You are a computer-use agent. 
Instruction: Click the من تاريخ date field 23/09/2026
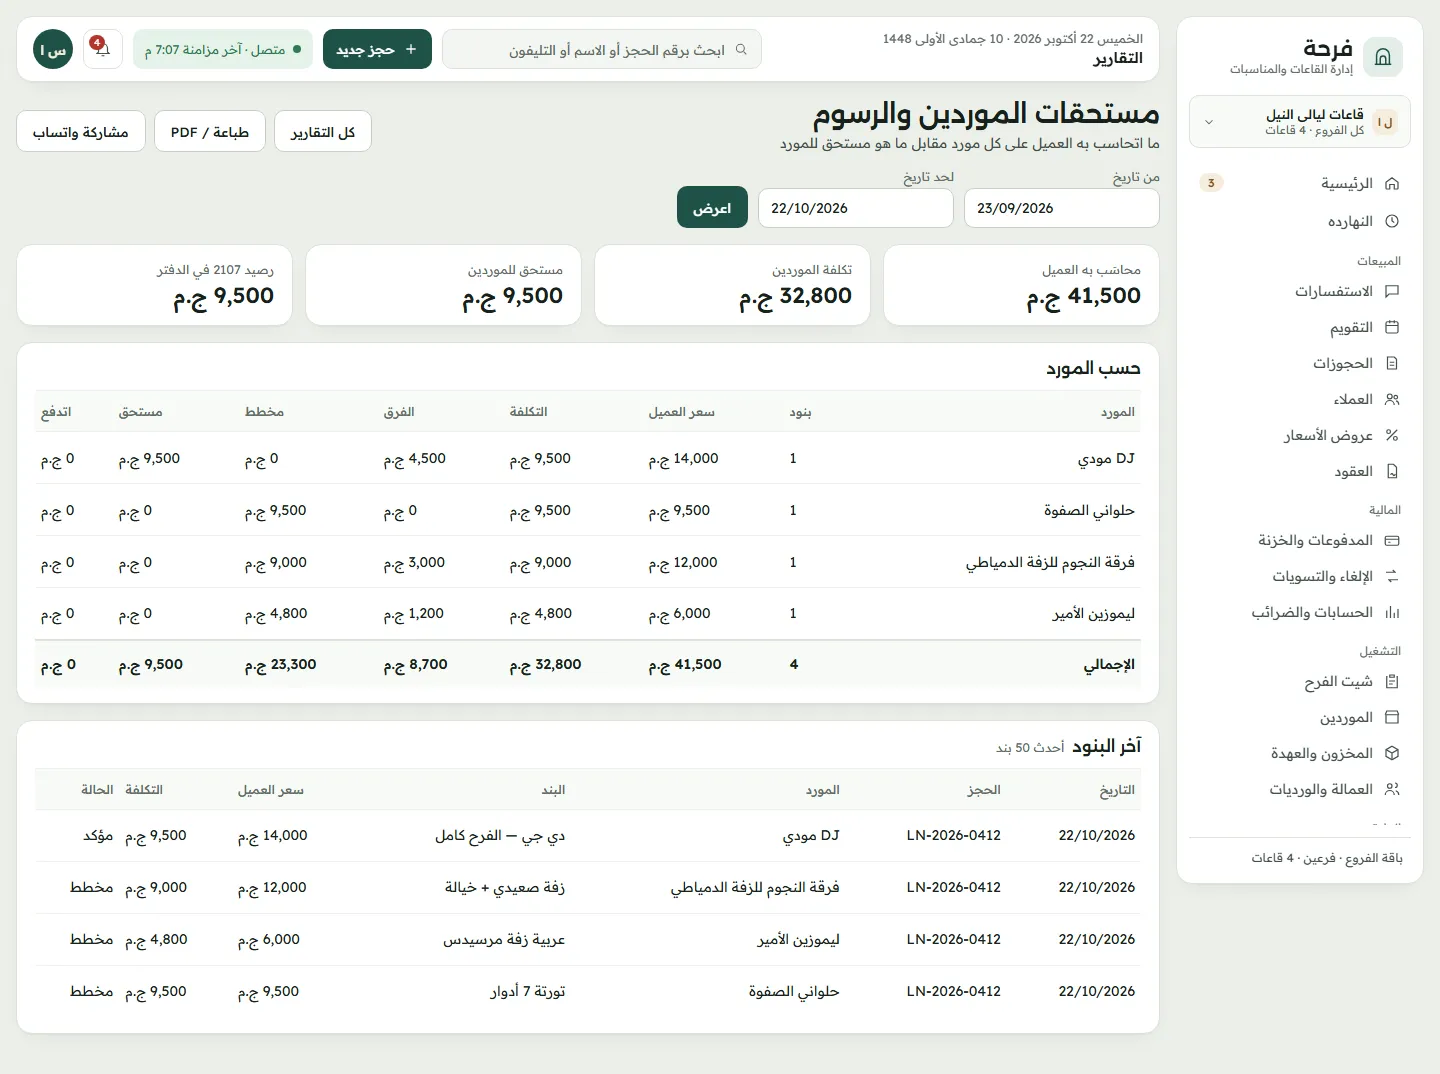coord(1061,208)
